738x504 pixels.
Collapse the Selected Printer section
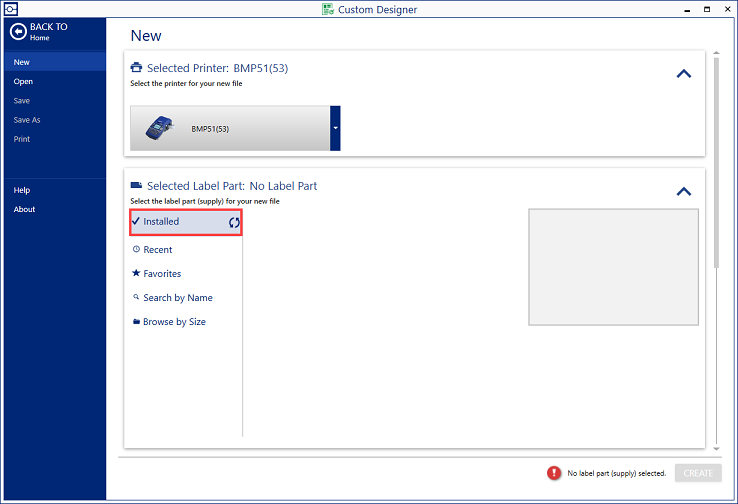[684, 73]
